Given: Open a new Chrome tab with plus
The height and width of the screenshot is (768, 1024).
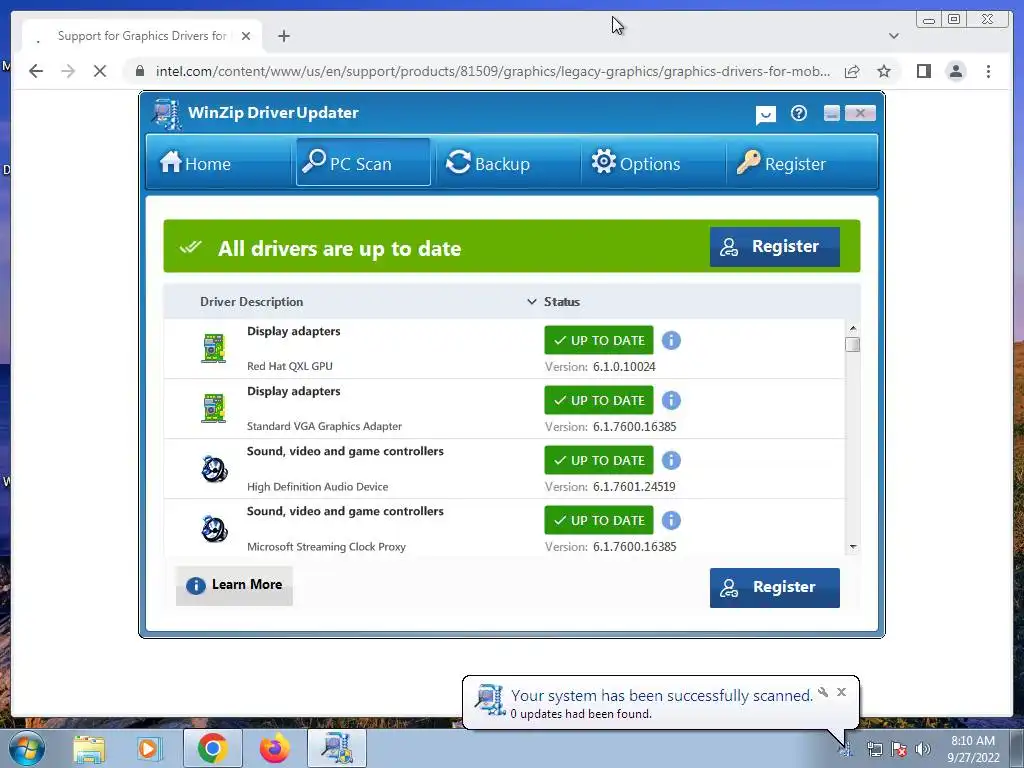Looking at the screenshot, I should [283, 36].
